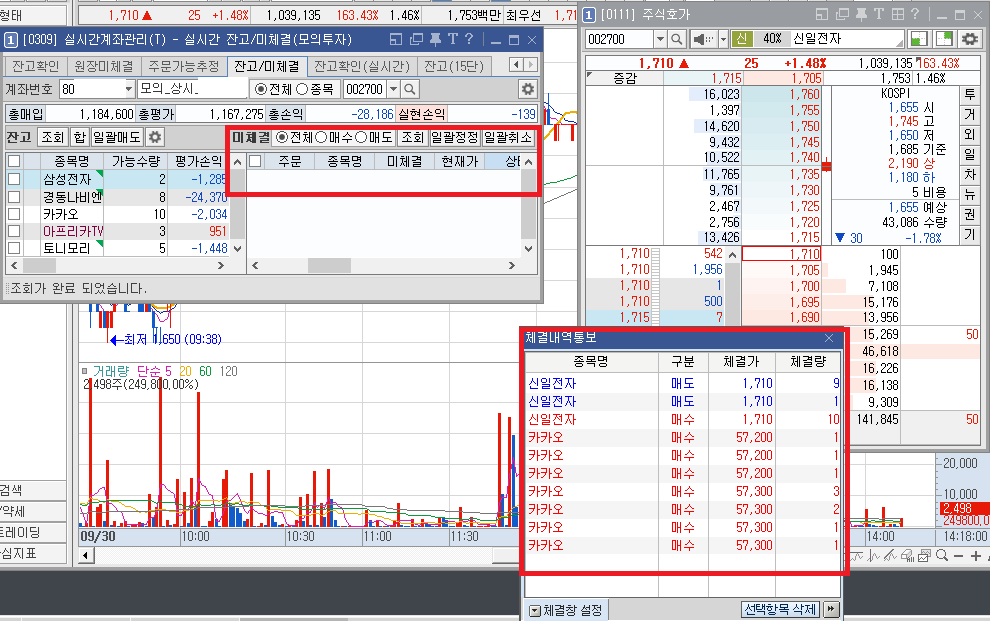This screenshot has height=621, width=990.
Task: Check the box for the 삼성전자 row
Action: (x=14, y=179)
